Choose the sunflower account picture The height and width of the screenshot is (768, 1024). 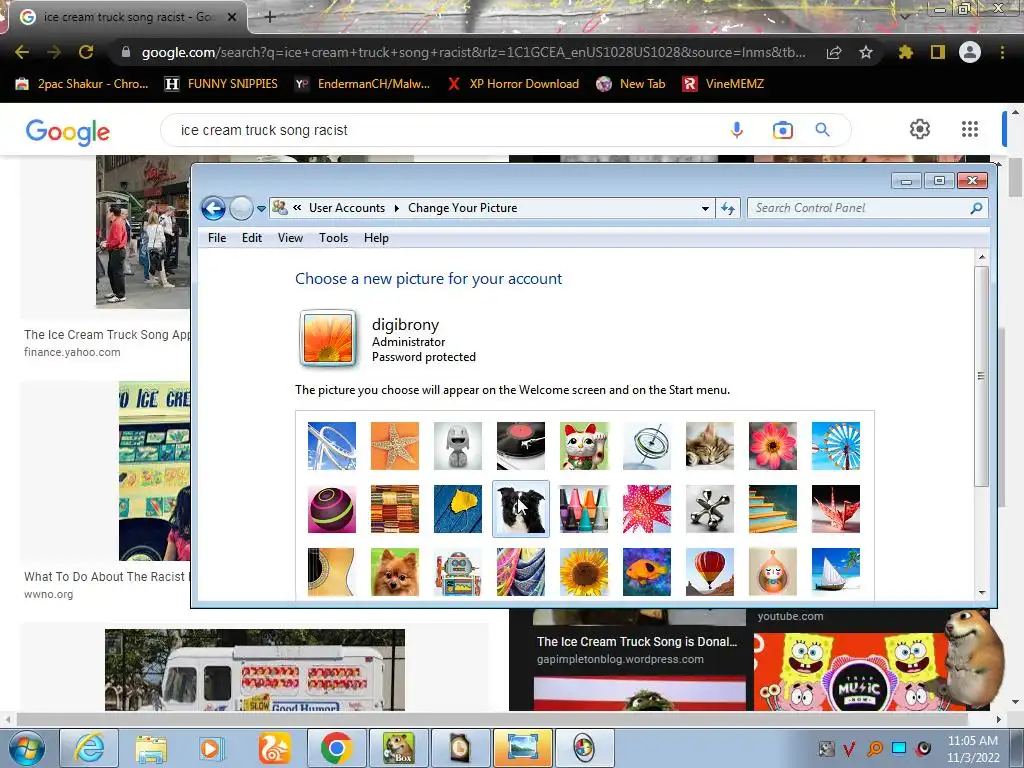coord(584,571)
